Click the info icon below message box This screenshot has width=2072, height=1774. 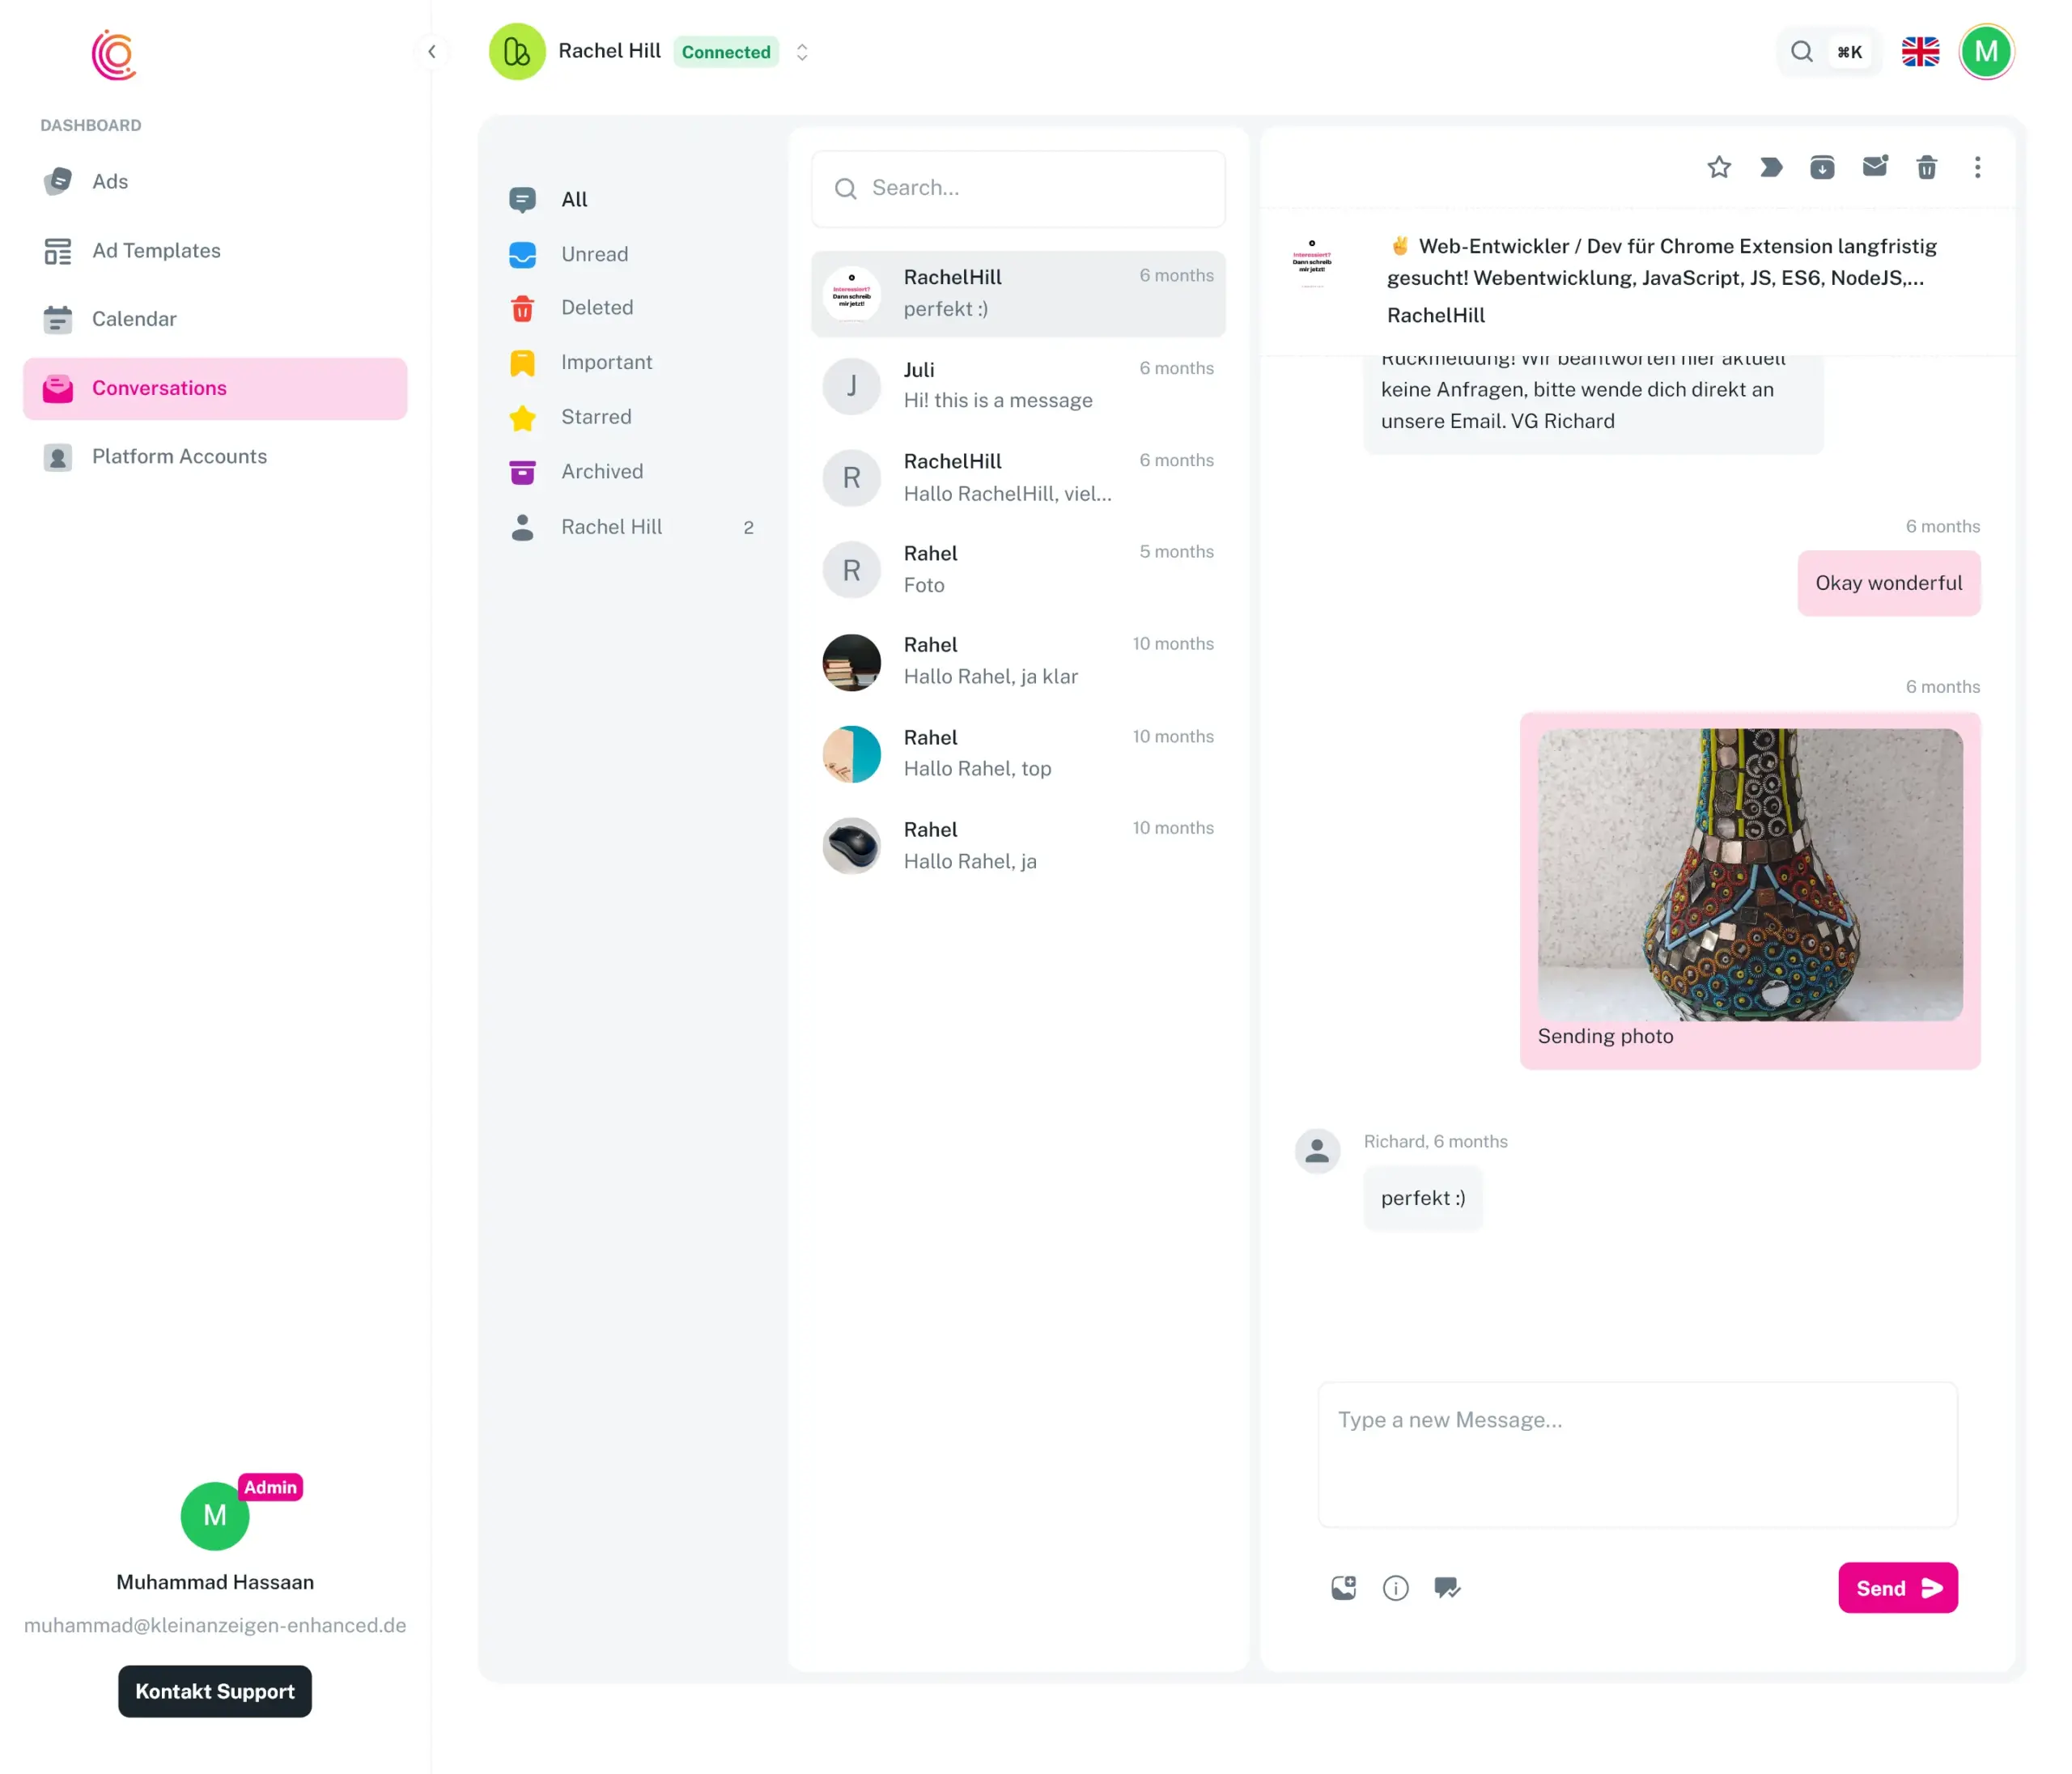(1395, 1587)
